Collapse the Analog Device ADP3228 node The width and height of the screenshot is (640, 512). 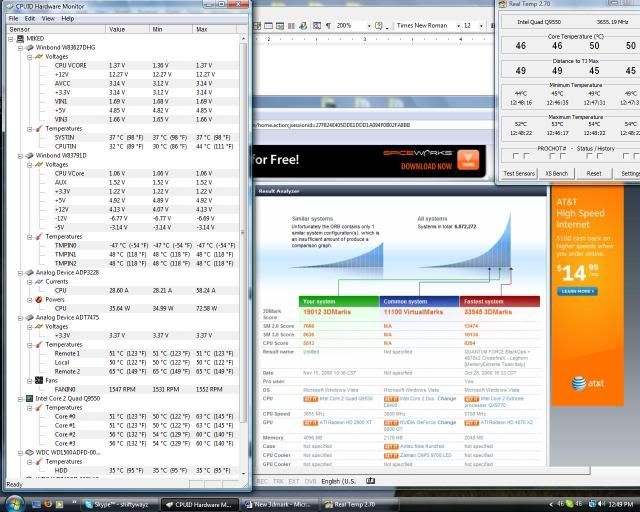coord(20,273)
